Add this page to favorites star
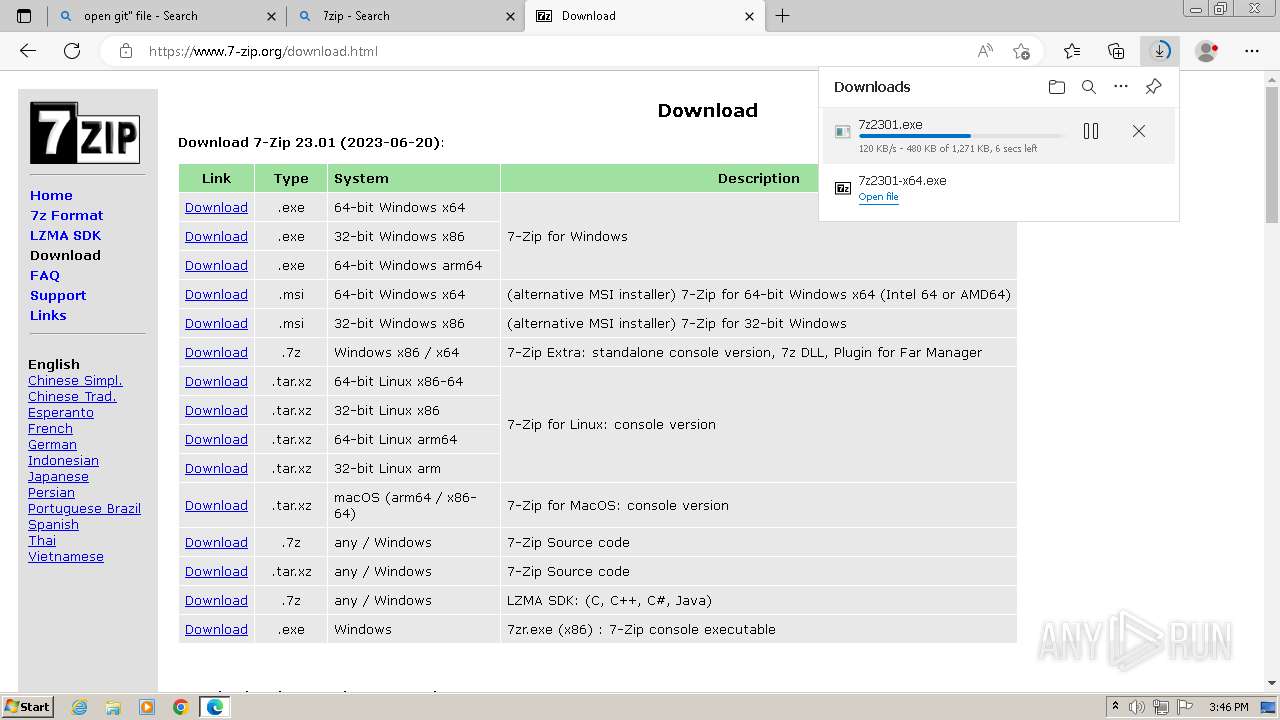Image resolution: width=1280 pixels, height=720 pixels. [x=1021, y=51]
